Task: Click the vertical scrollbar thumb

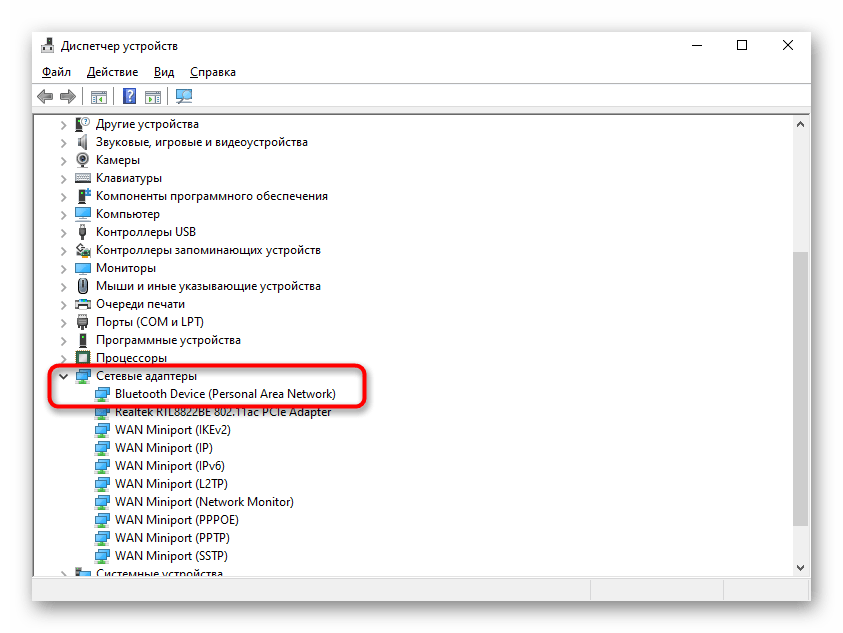Action: [x=801, y=388]
